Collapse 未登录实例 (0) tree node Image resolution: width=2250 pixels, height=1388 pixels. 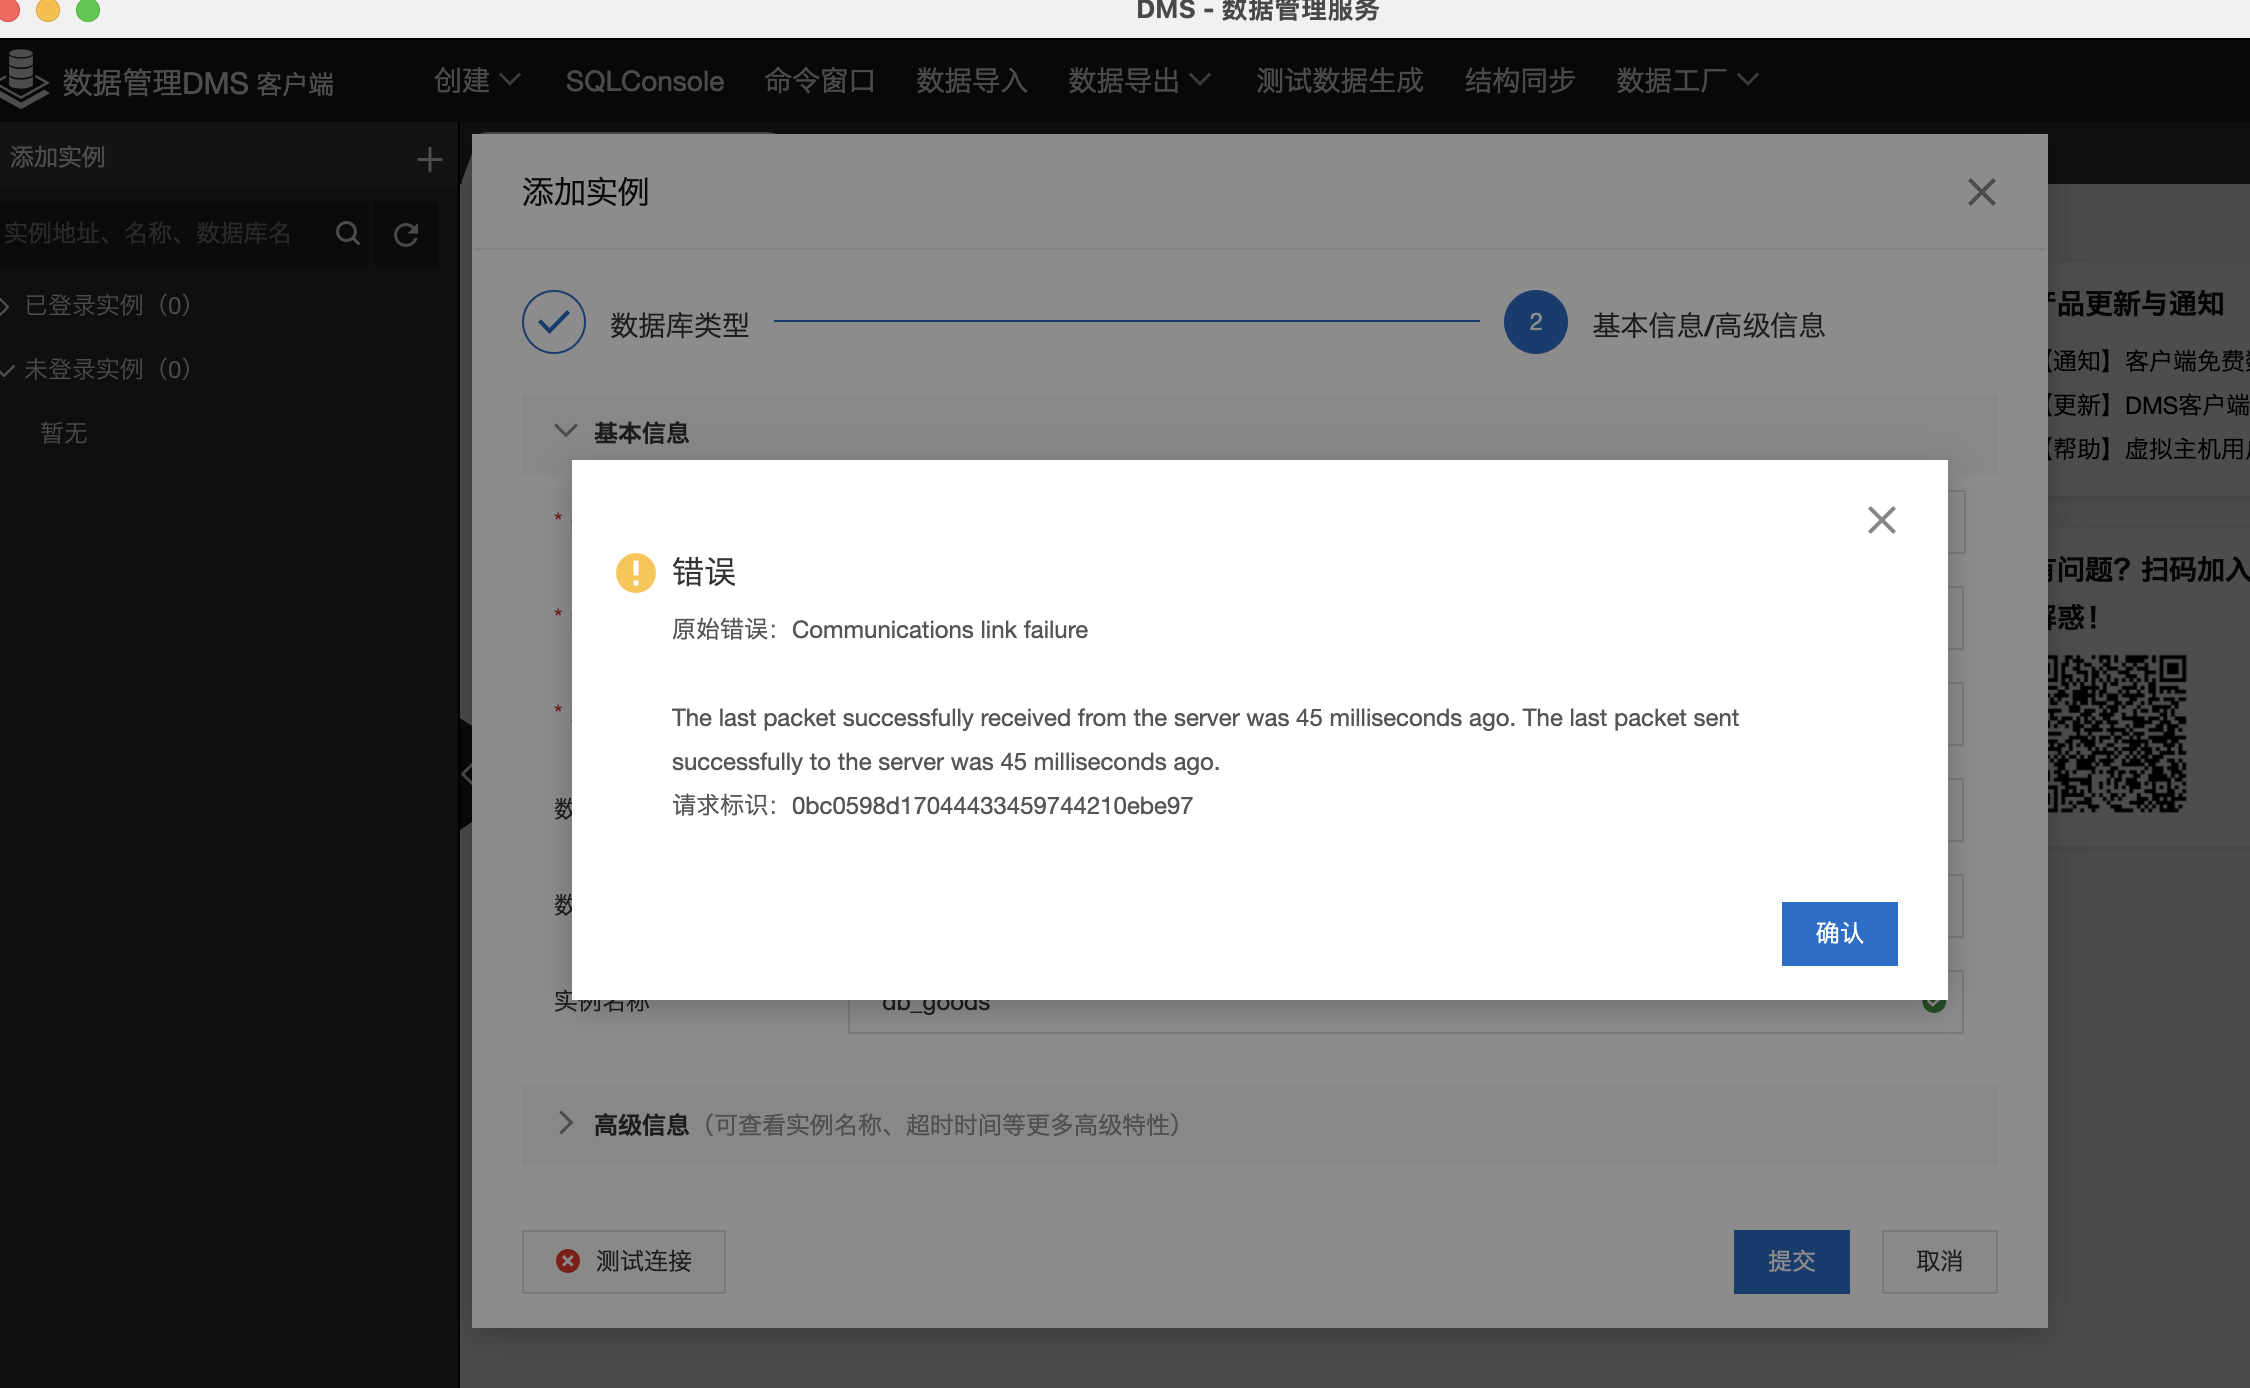[x=7, y=370]
